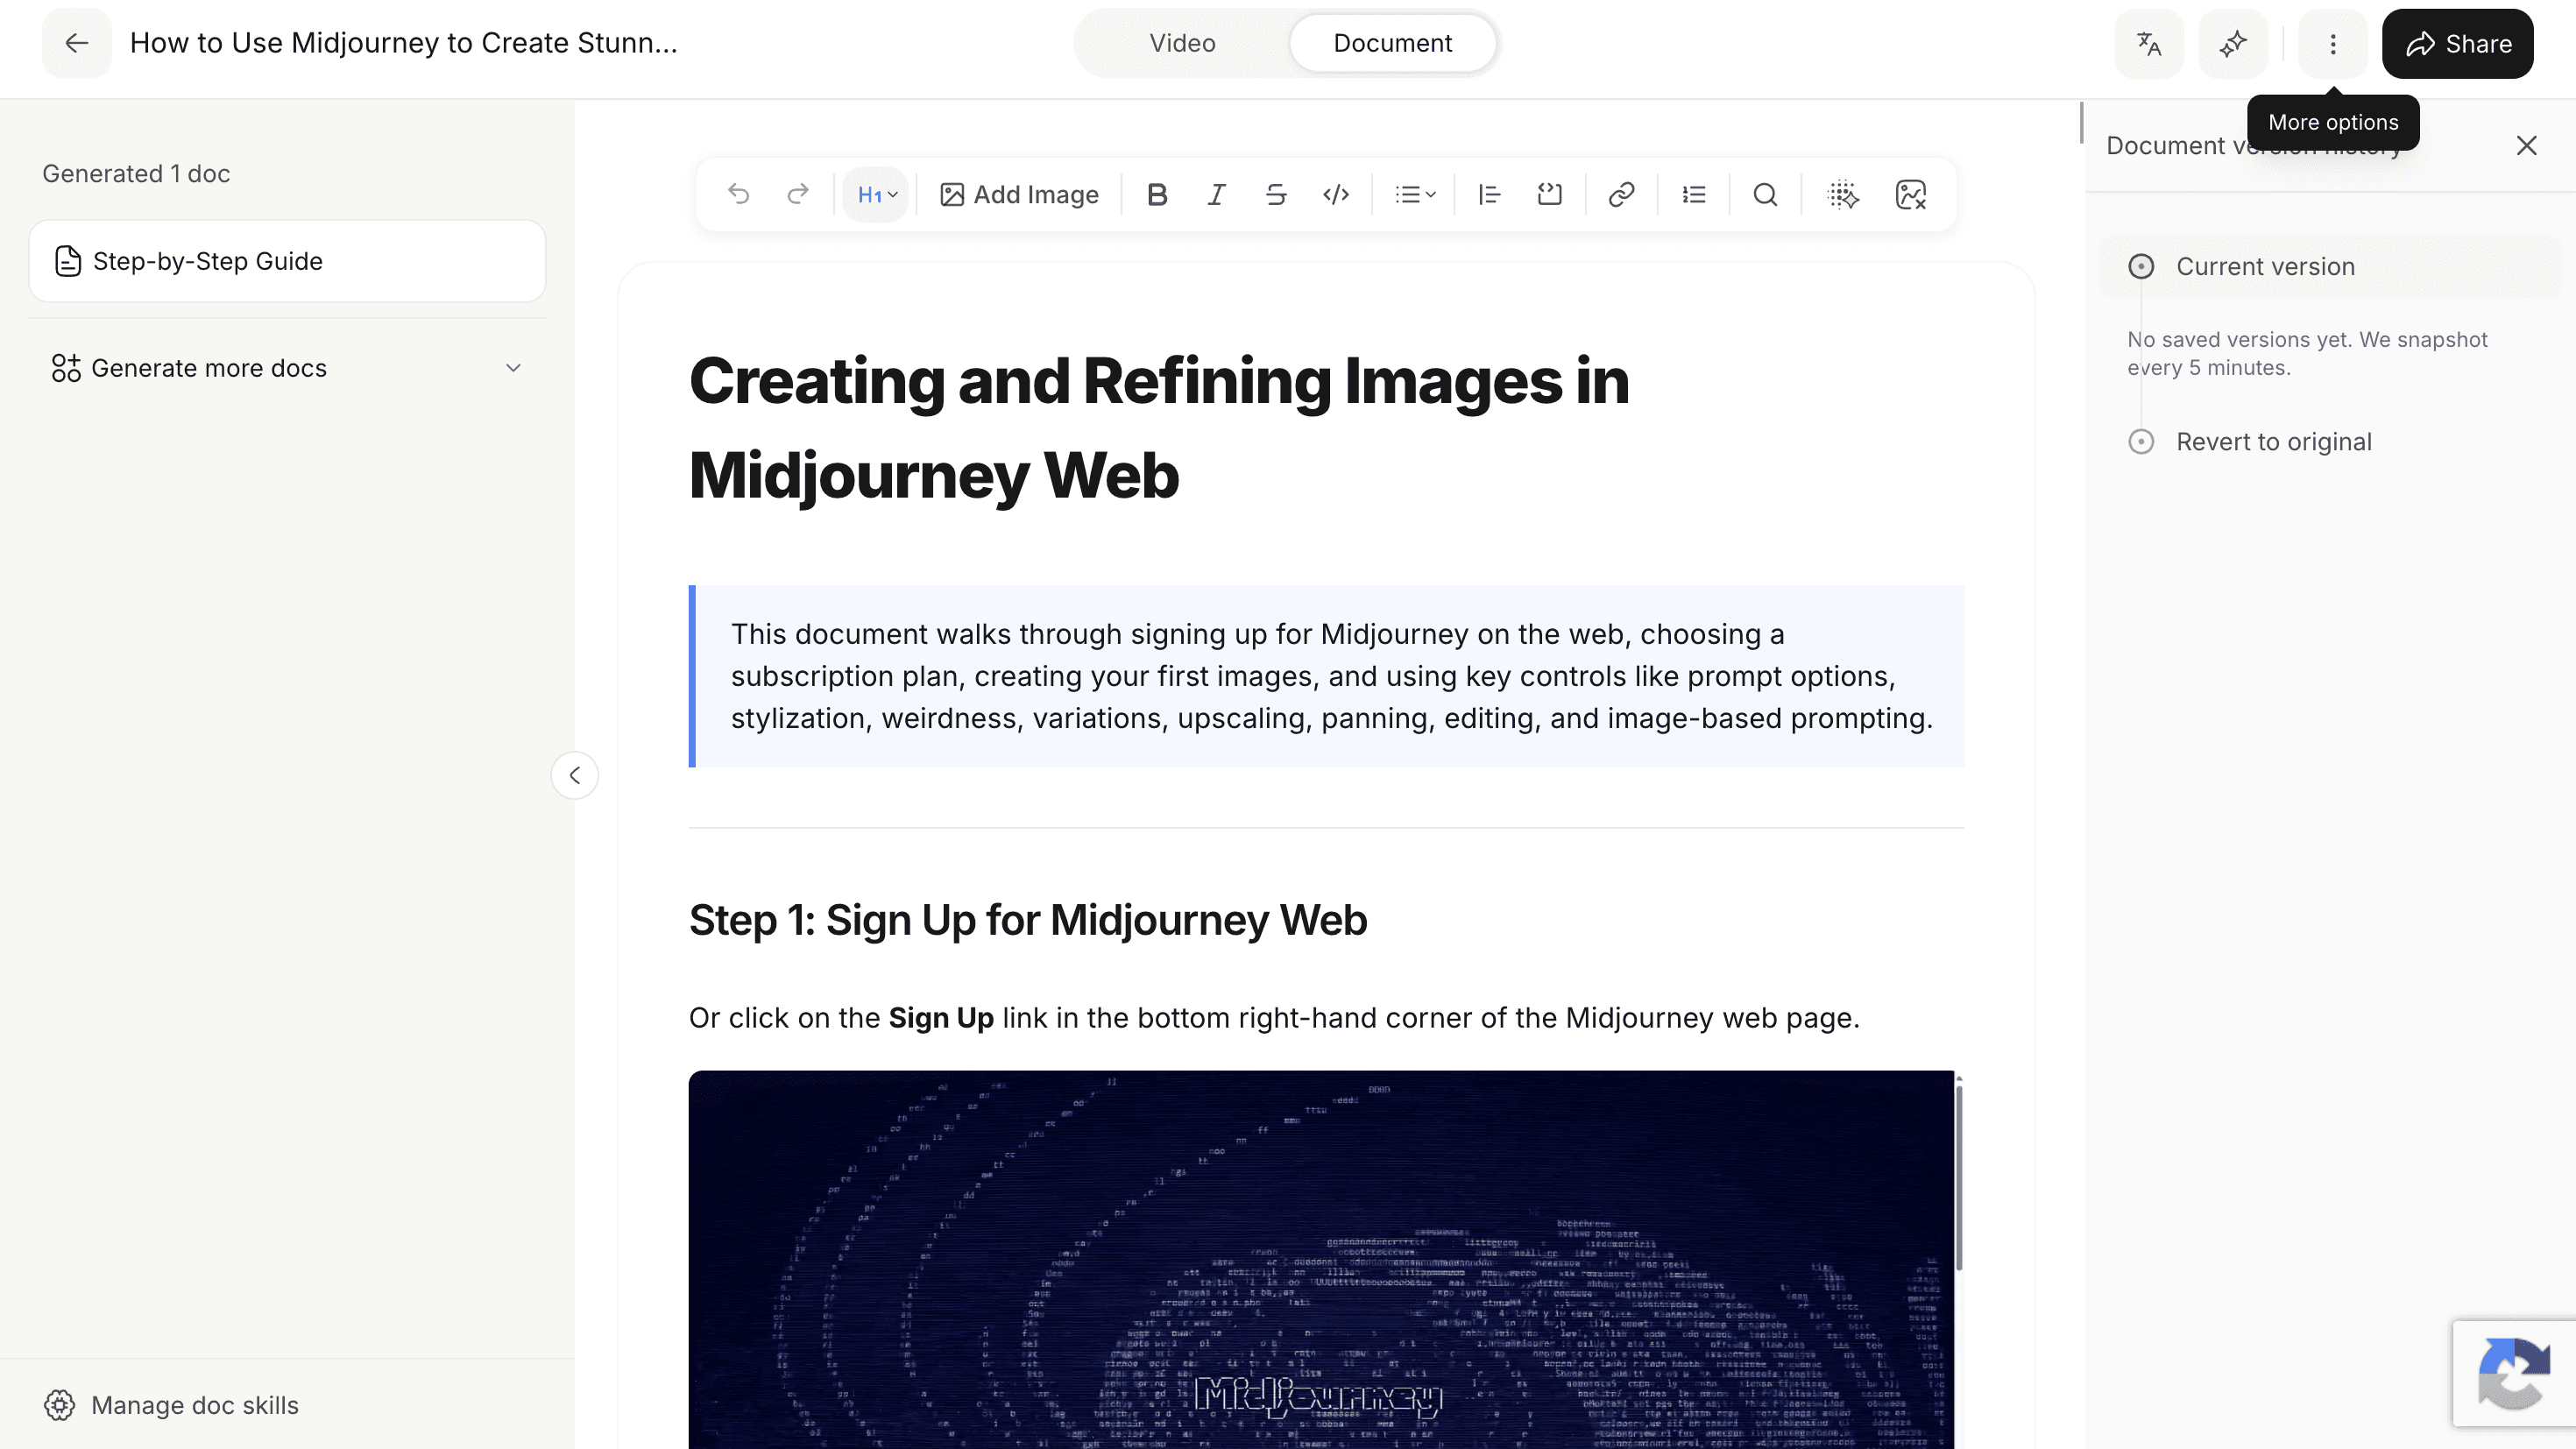2576x1449 pixels.
Task: Apply strikethrough formatting
Action: [1276, 194]
